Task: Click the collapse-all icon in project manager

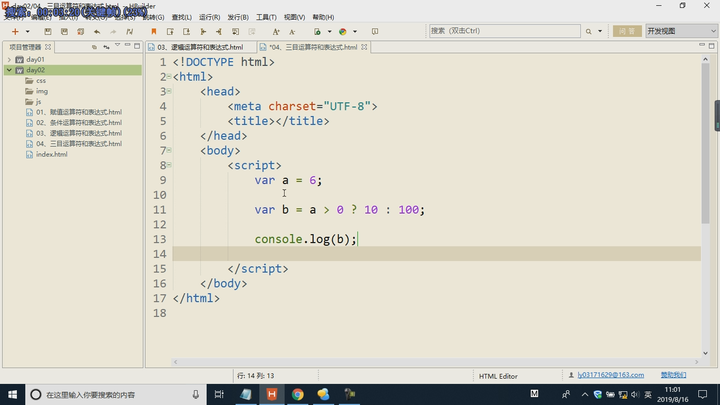Action: click(94, 47)
